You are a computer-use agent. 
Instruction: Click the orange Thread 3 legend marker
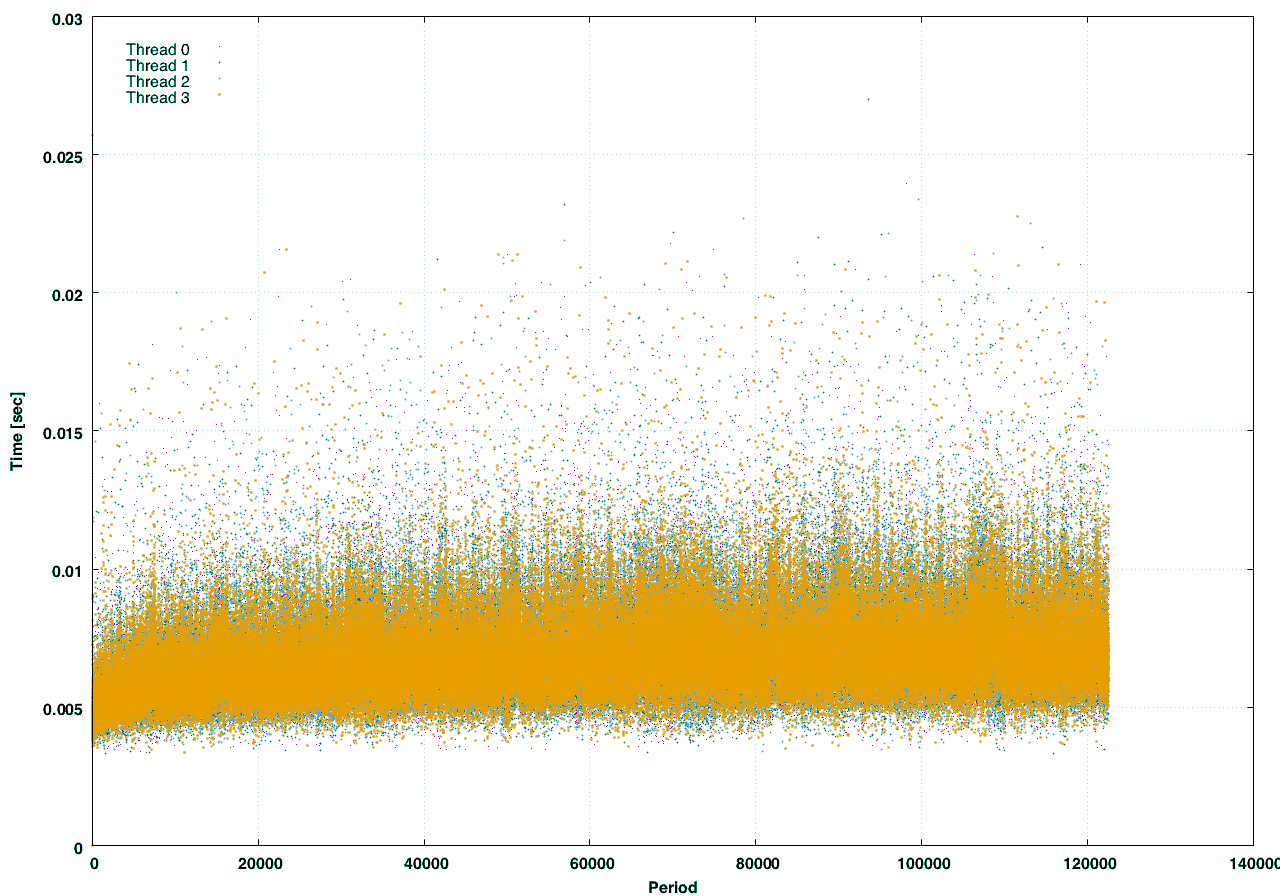click(x=219, y=95)
